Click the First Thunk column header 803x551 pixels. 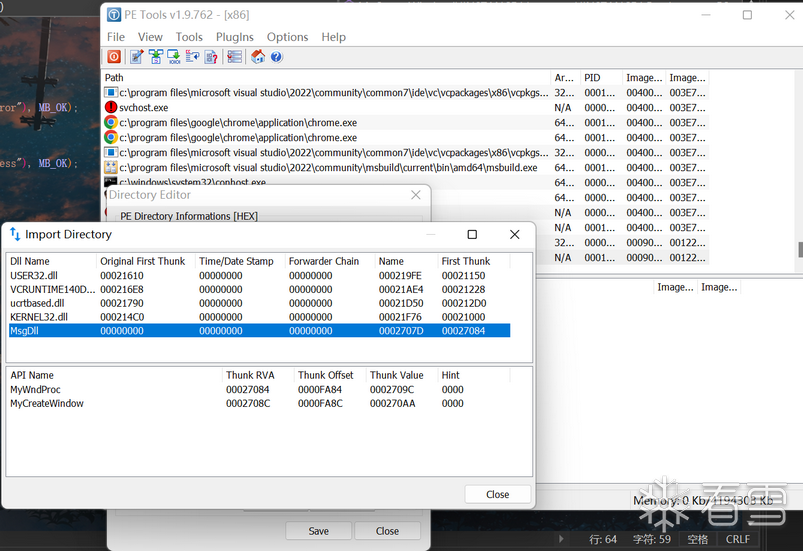(x=474, y=261)
